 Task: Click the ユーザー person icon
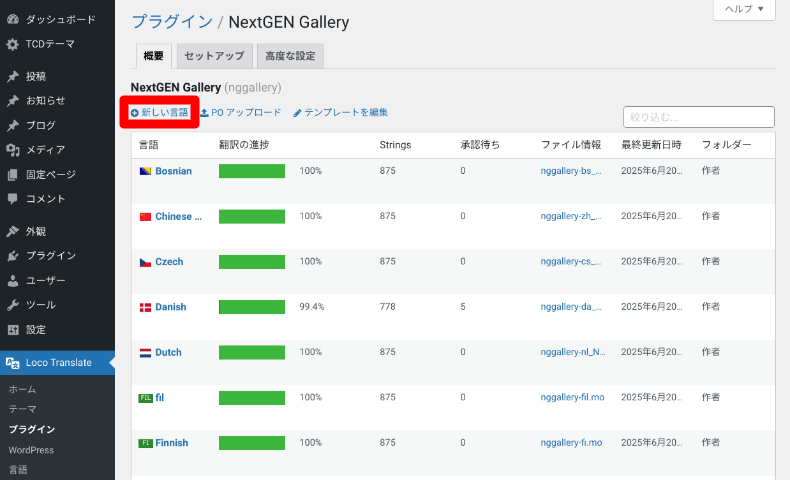click(x=13, y=281)
